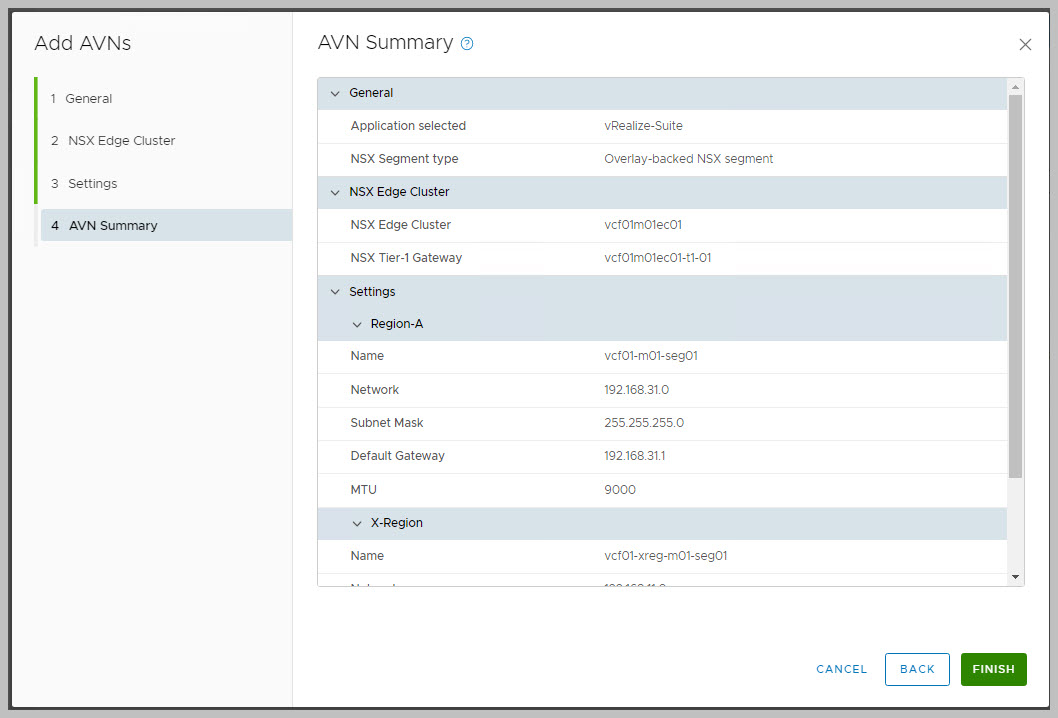Open the help icon beside AVN Summary
Image resolution: width=1058 pixels, height=718 pixels.
[467, 44]
